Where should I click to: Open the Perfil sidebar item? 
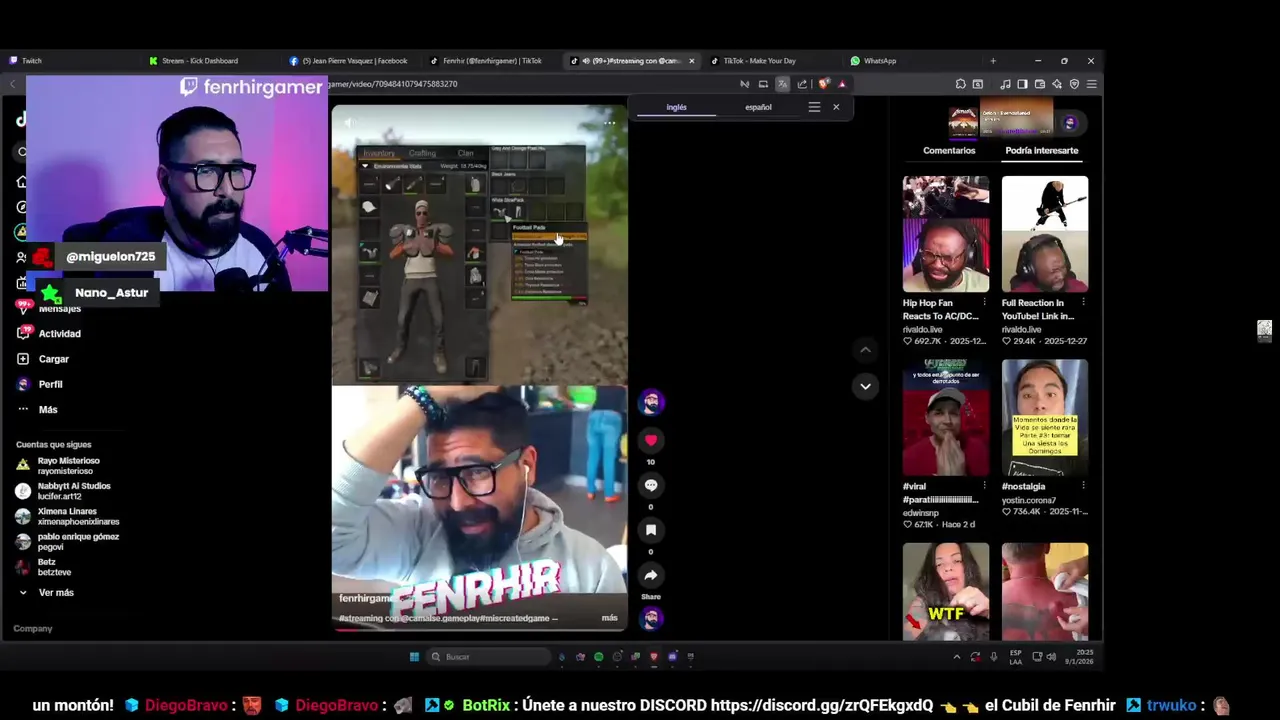(50, 384)
